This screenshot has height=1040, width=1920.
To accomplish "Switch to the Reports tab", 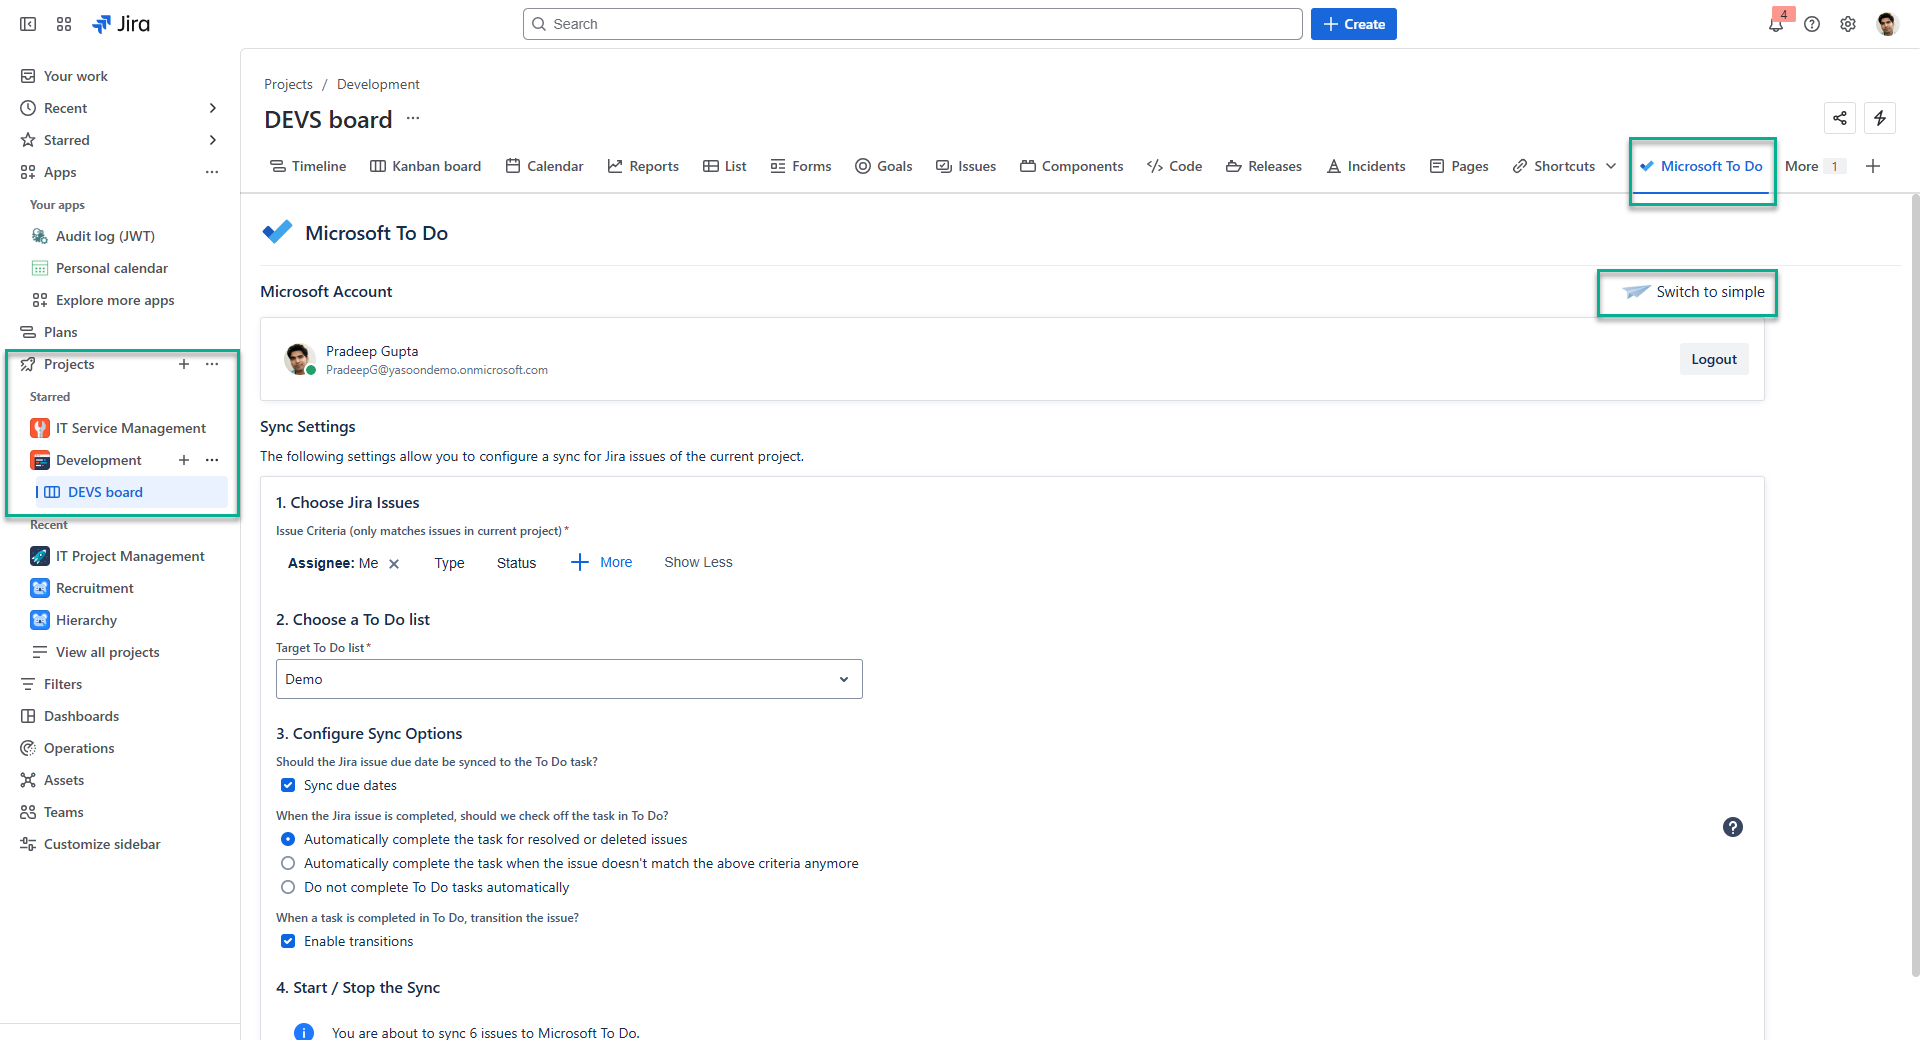I will [x=643, y=166].
